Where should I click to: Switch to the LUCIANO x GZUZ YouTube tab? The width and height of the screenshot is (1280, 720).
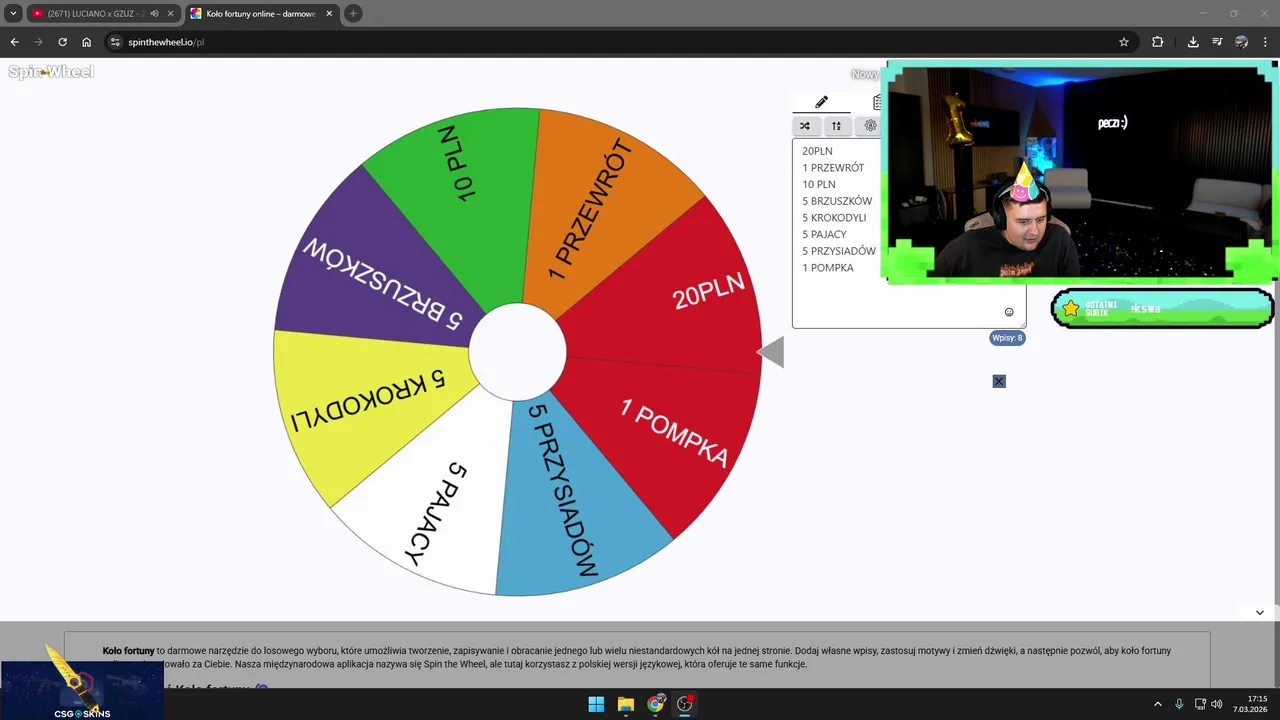click(x=88, y=14)
